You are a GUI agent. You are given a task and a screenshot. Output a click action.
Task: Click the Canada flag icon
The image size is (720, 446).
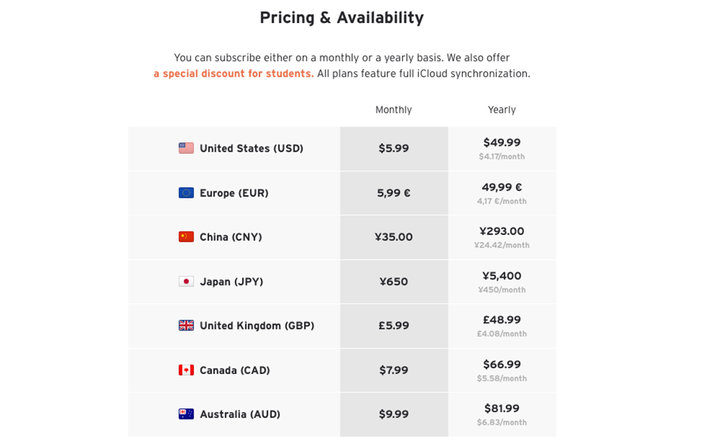186,370
